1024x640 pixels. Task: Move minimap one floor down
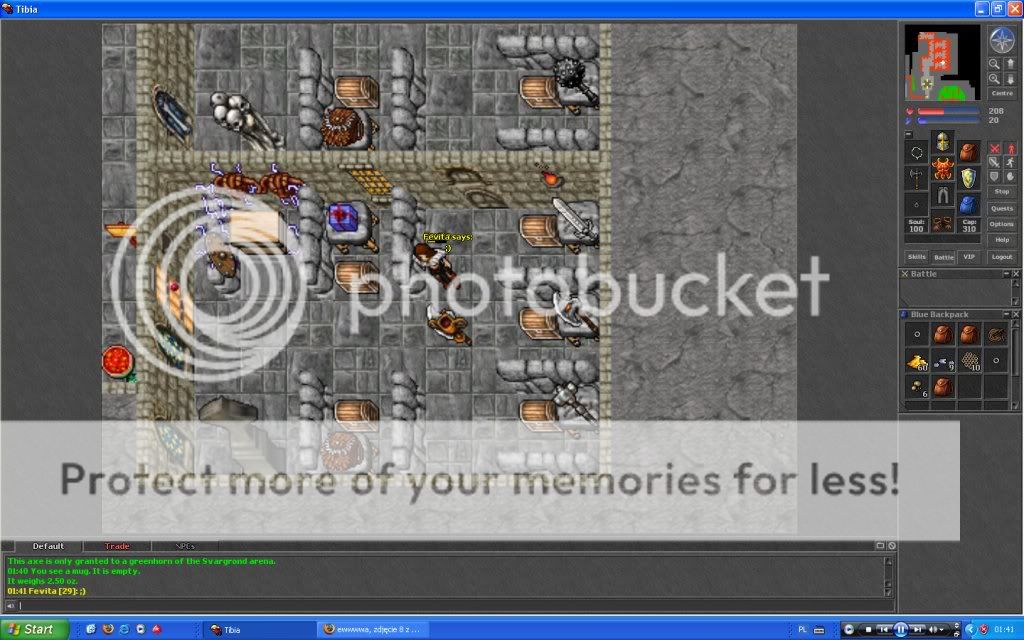(x=1010, y=79)
